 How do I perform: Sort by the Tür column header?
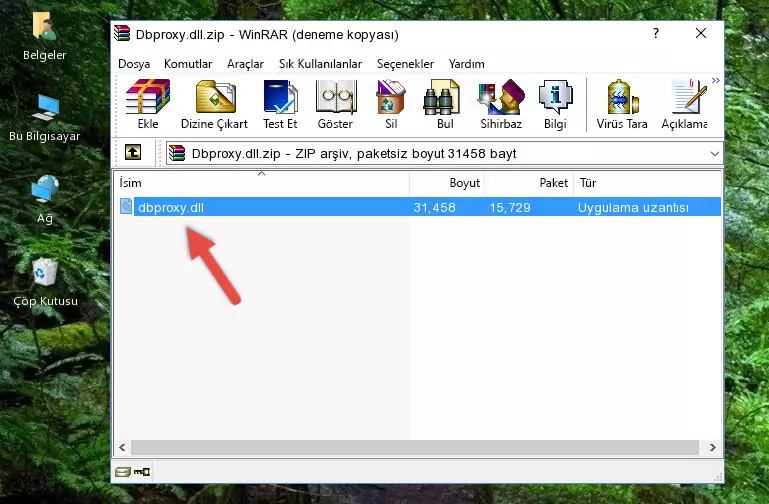[647, 183]
